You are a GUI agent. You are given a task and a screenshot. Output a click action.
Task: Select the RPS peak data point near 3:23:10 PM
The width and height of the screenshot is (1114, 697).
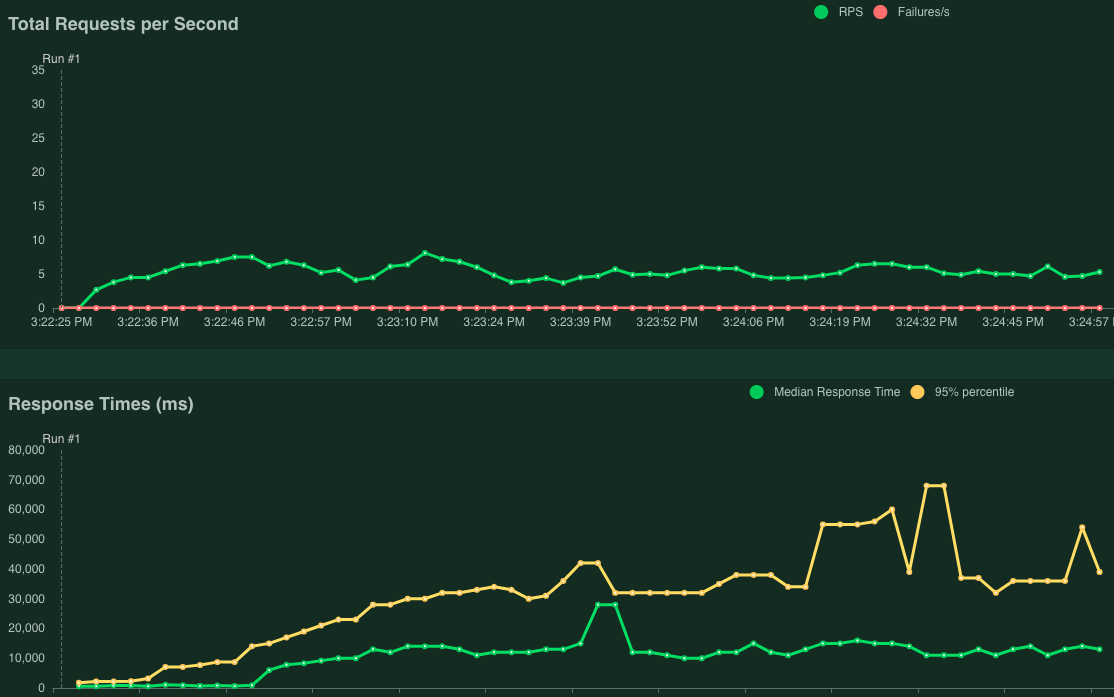click(x=424, y=253)
